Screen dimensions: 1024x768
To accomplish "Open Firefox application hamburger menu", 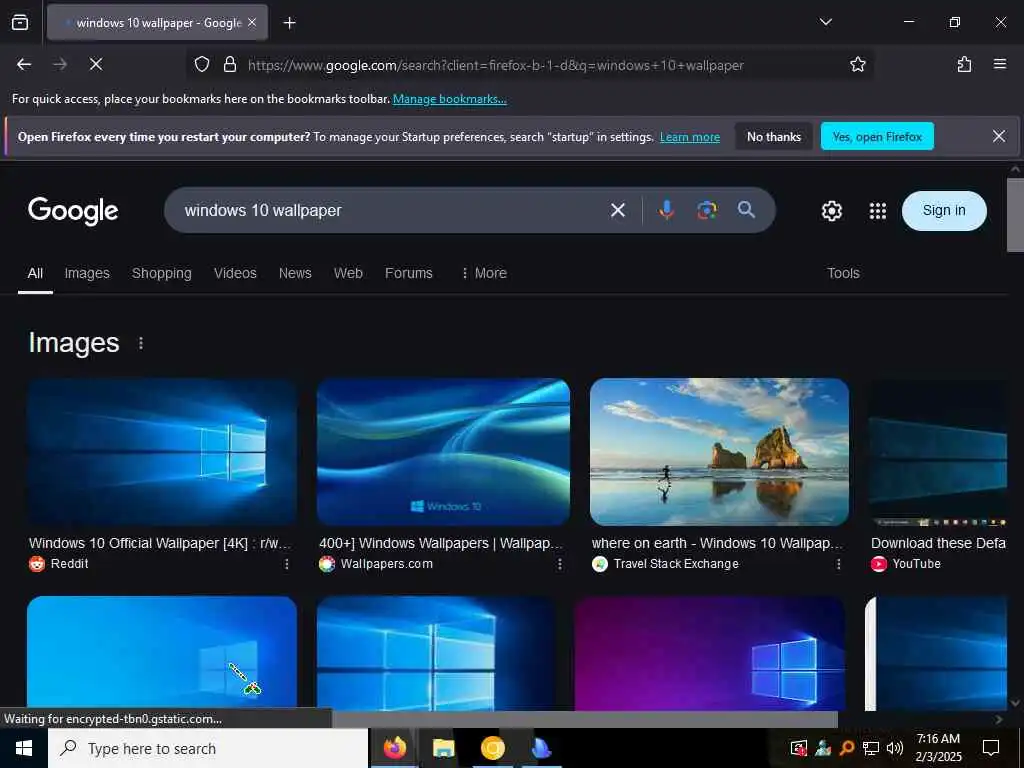I will (x=999, y=64).
